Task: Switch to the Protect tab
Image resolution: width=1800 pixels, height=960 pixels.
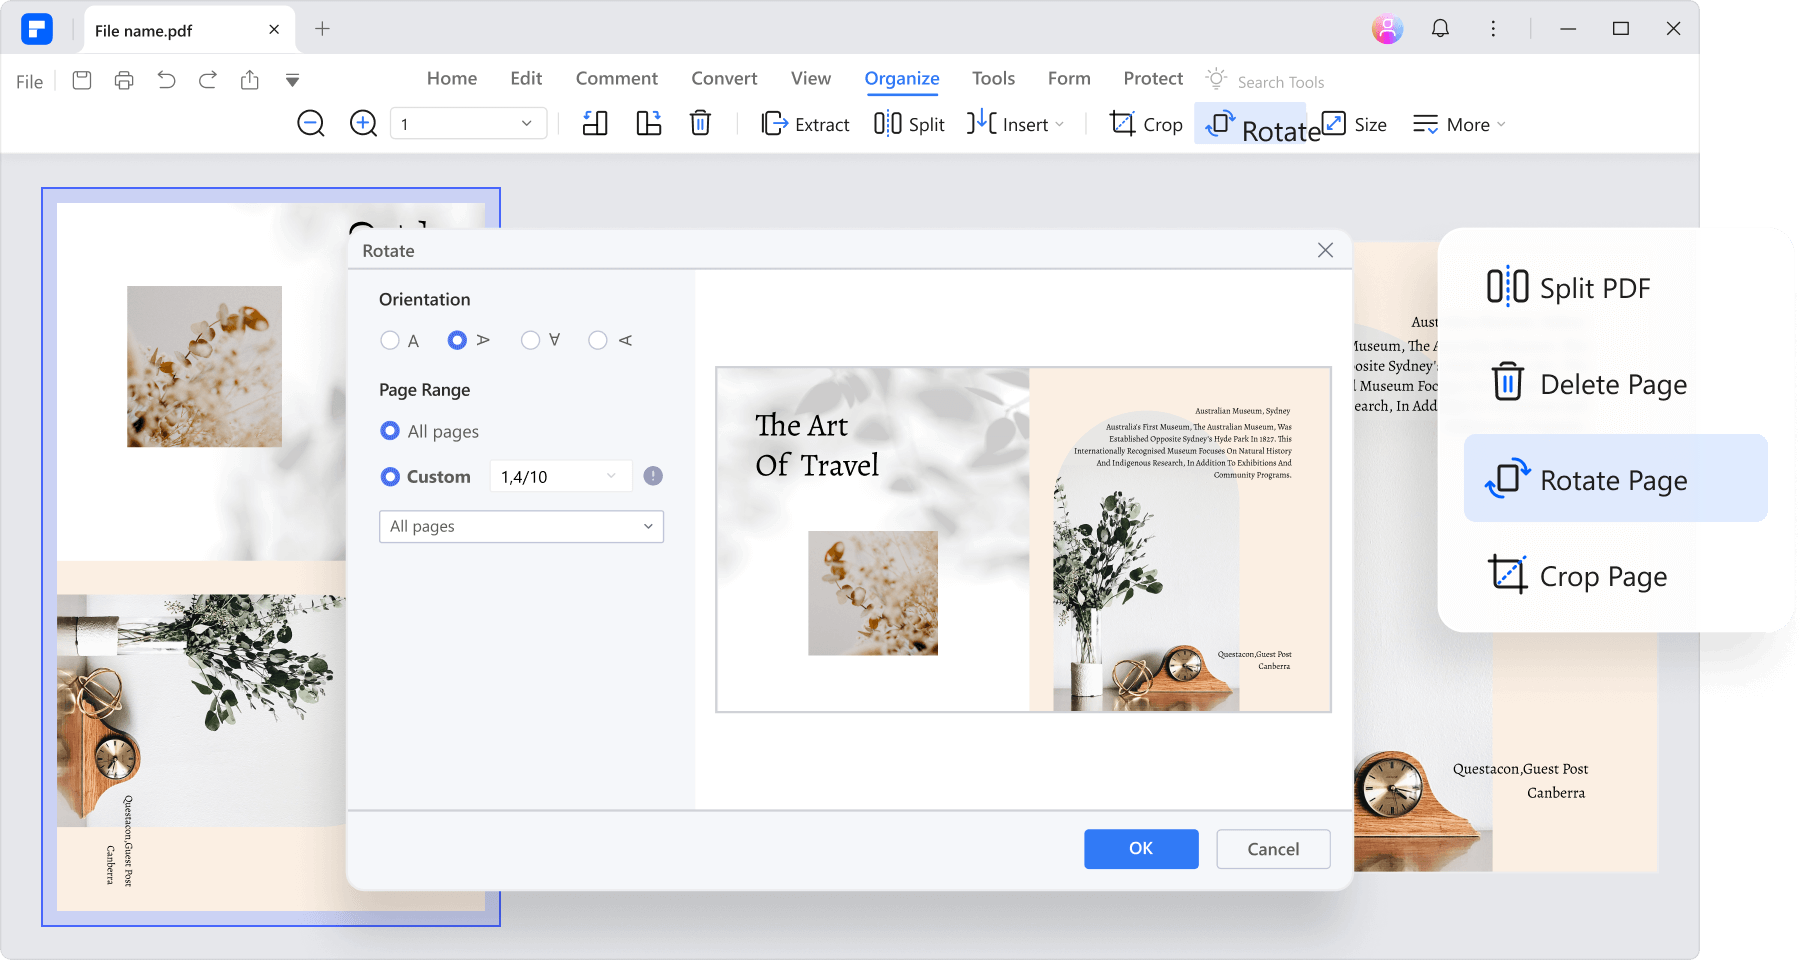Action: click(1153, 78)
